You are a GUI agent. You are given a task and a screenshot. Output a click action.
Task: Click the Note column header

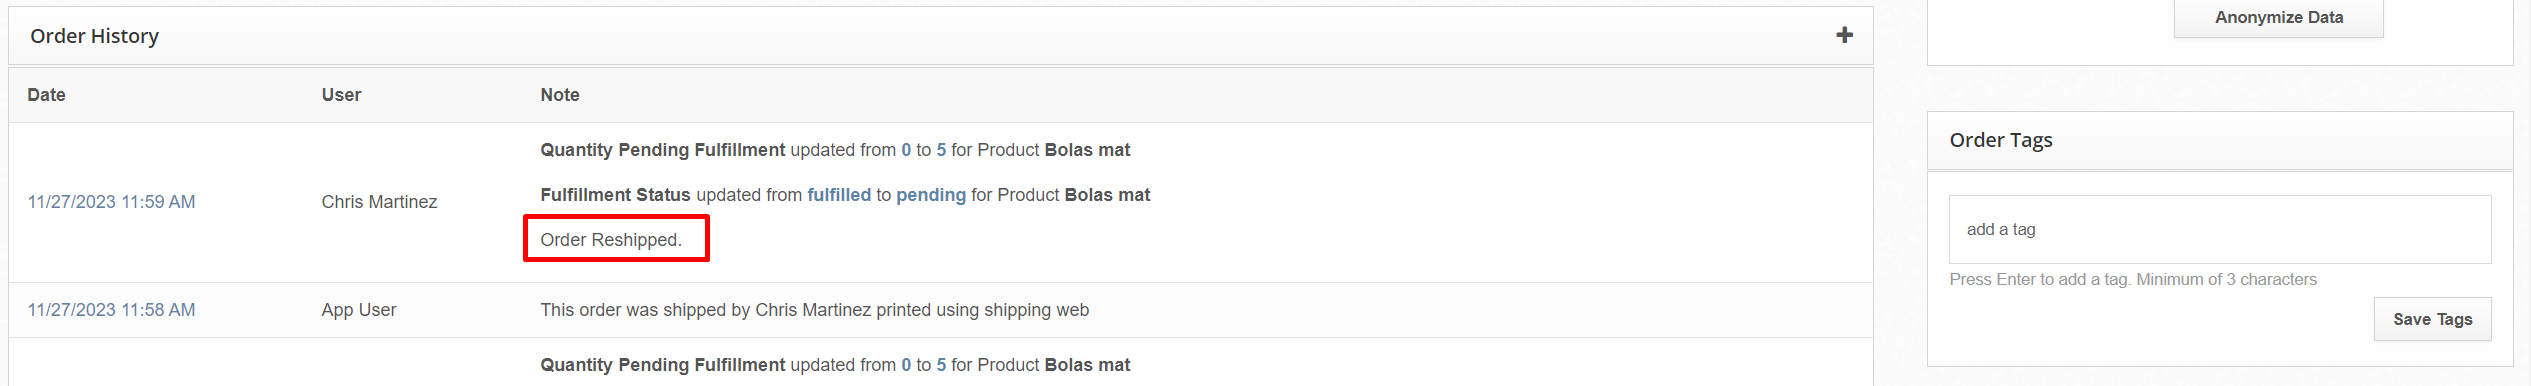560,95
